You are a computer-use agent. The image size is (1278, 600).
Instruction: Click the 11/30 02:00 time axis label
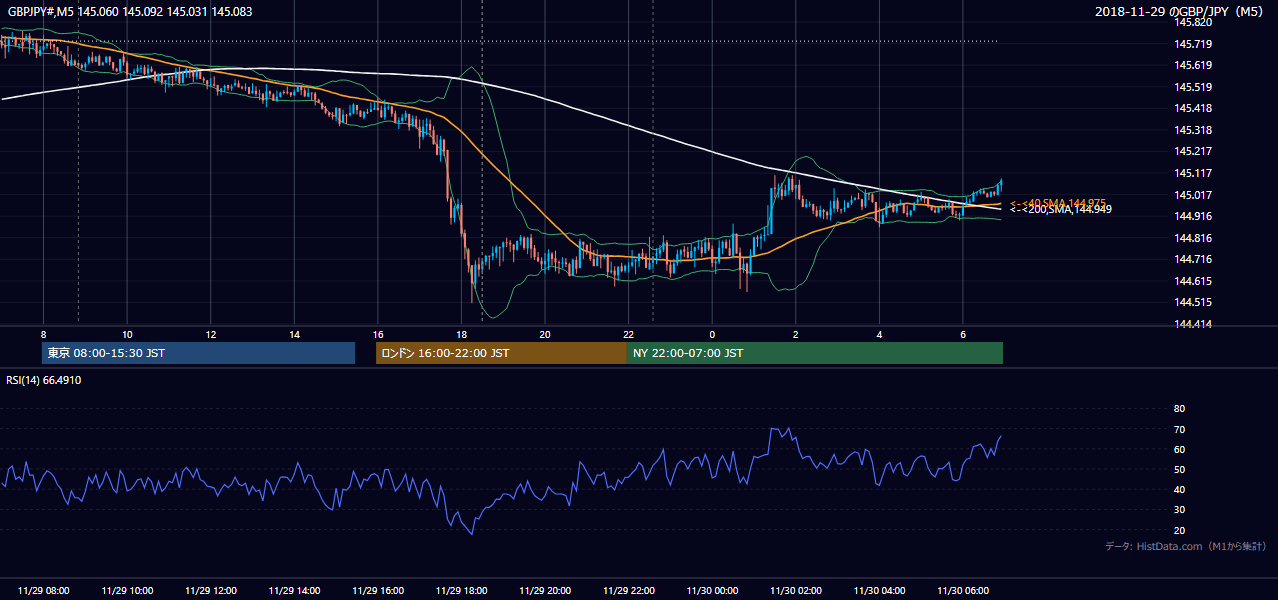[796, 590]
